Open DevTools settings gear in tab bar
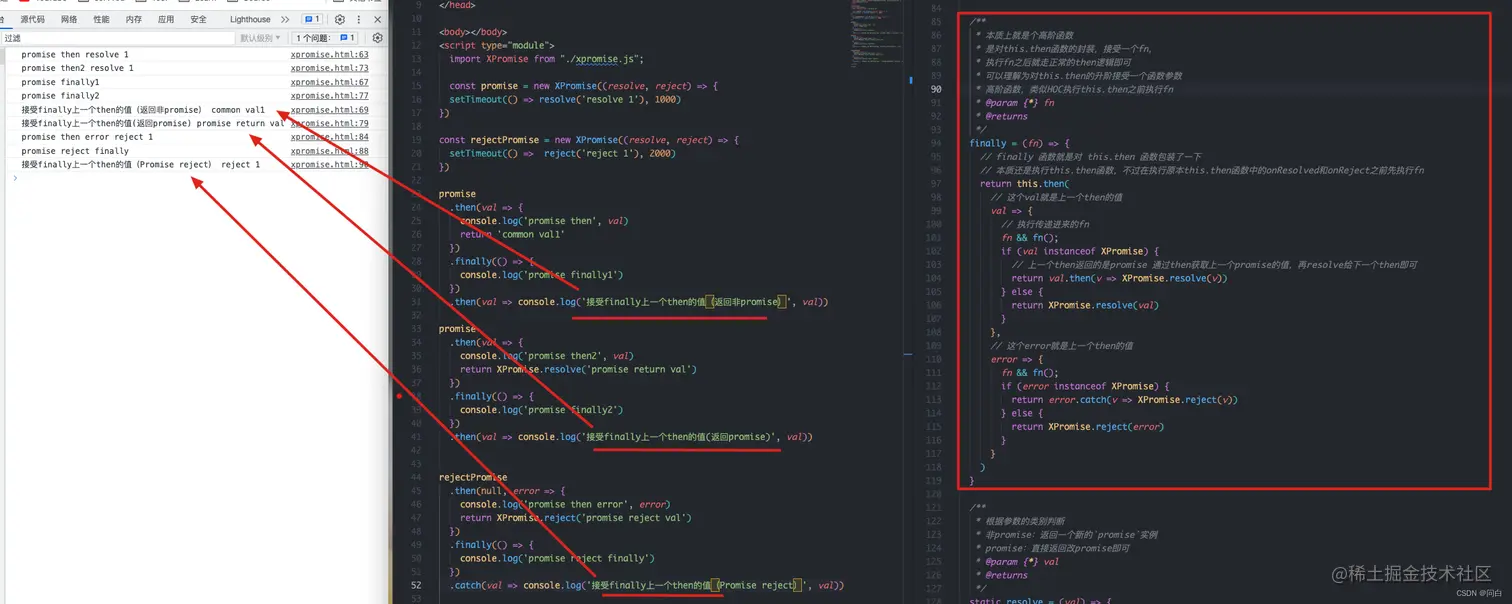1512x604 pixels. 340,19
